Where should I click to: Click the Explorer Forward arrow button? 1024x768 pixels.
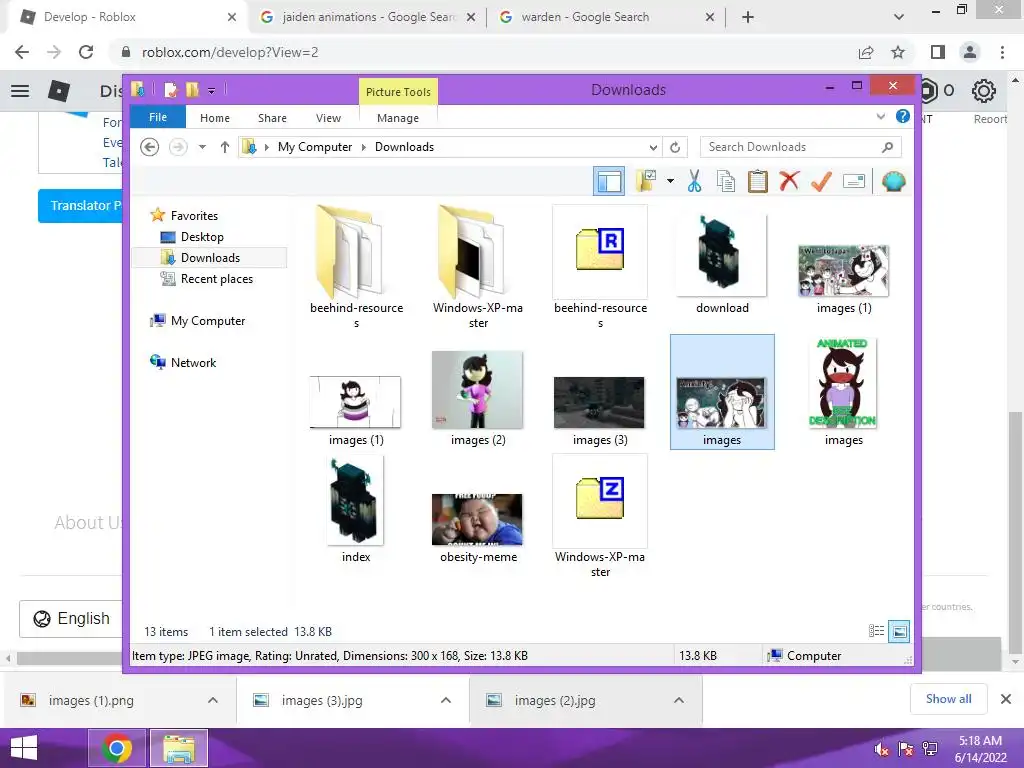[x=178, y=147]
